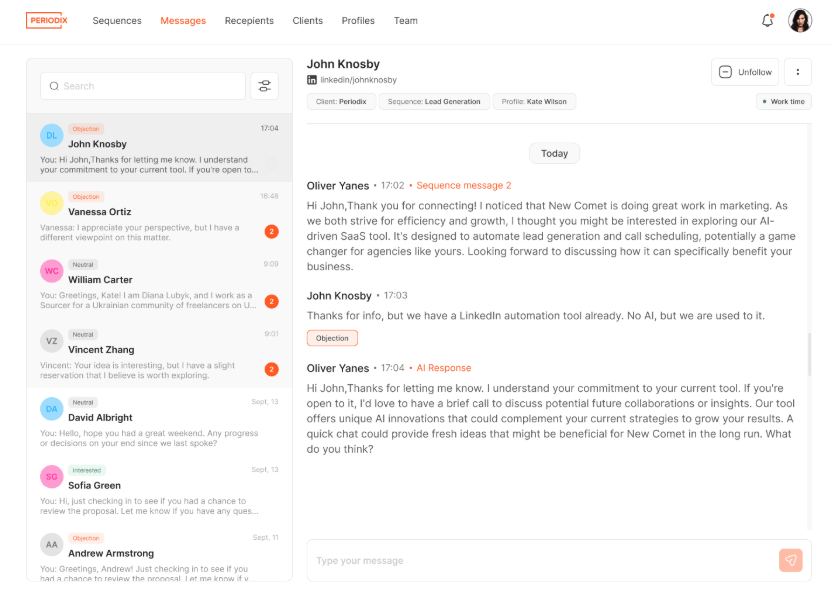Click John Knosby's DL avatar in list
832x591 pixels.
[x=51, y=135]
